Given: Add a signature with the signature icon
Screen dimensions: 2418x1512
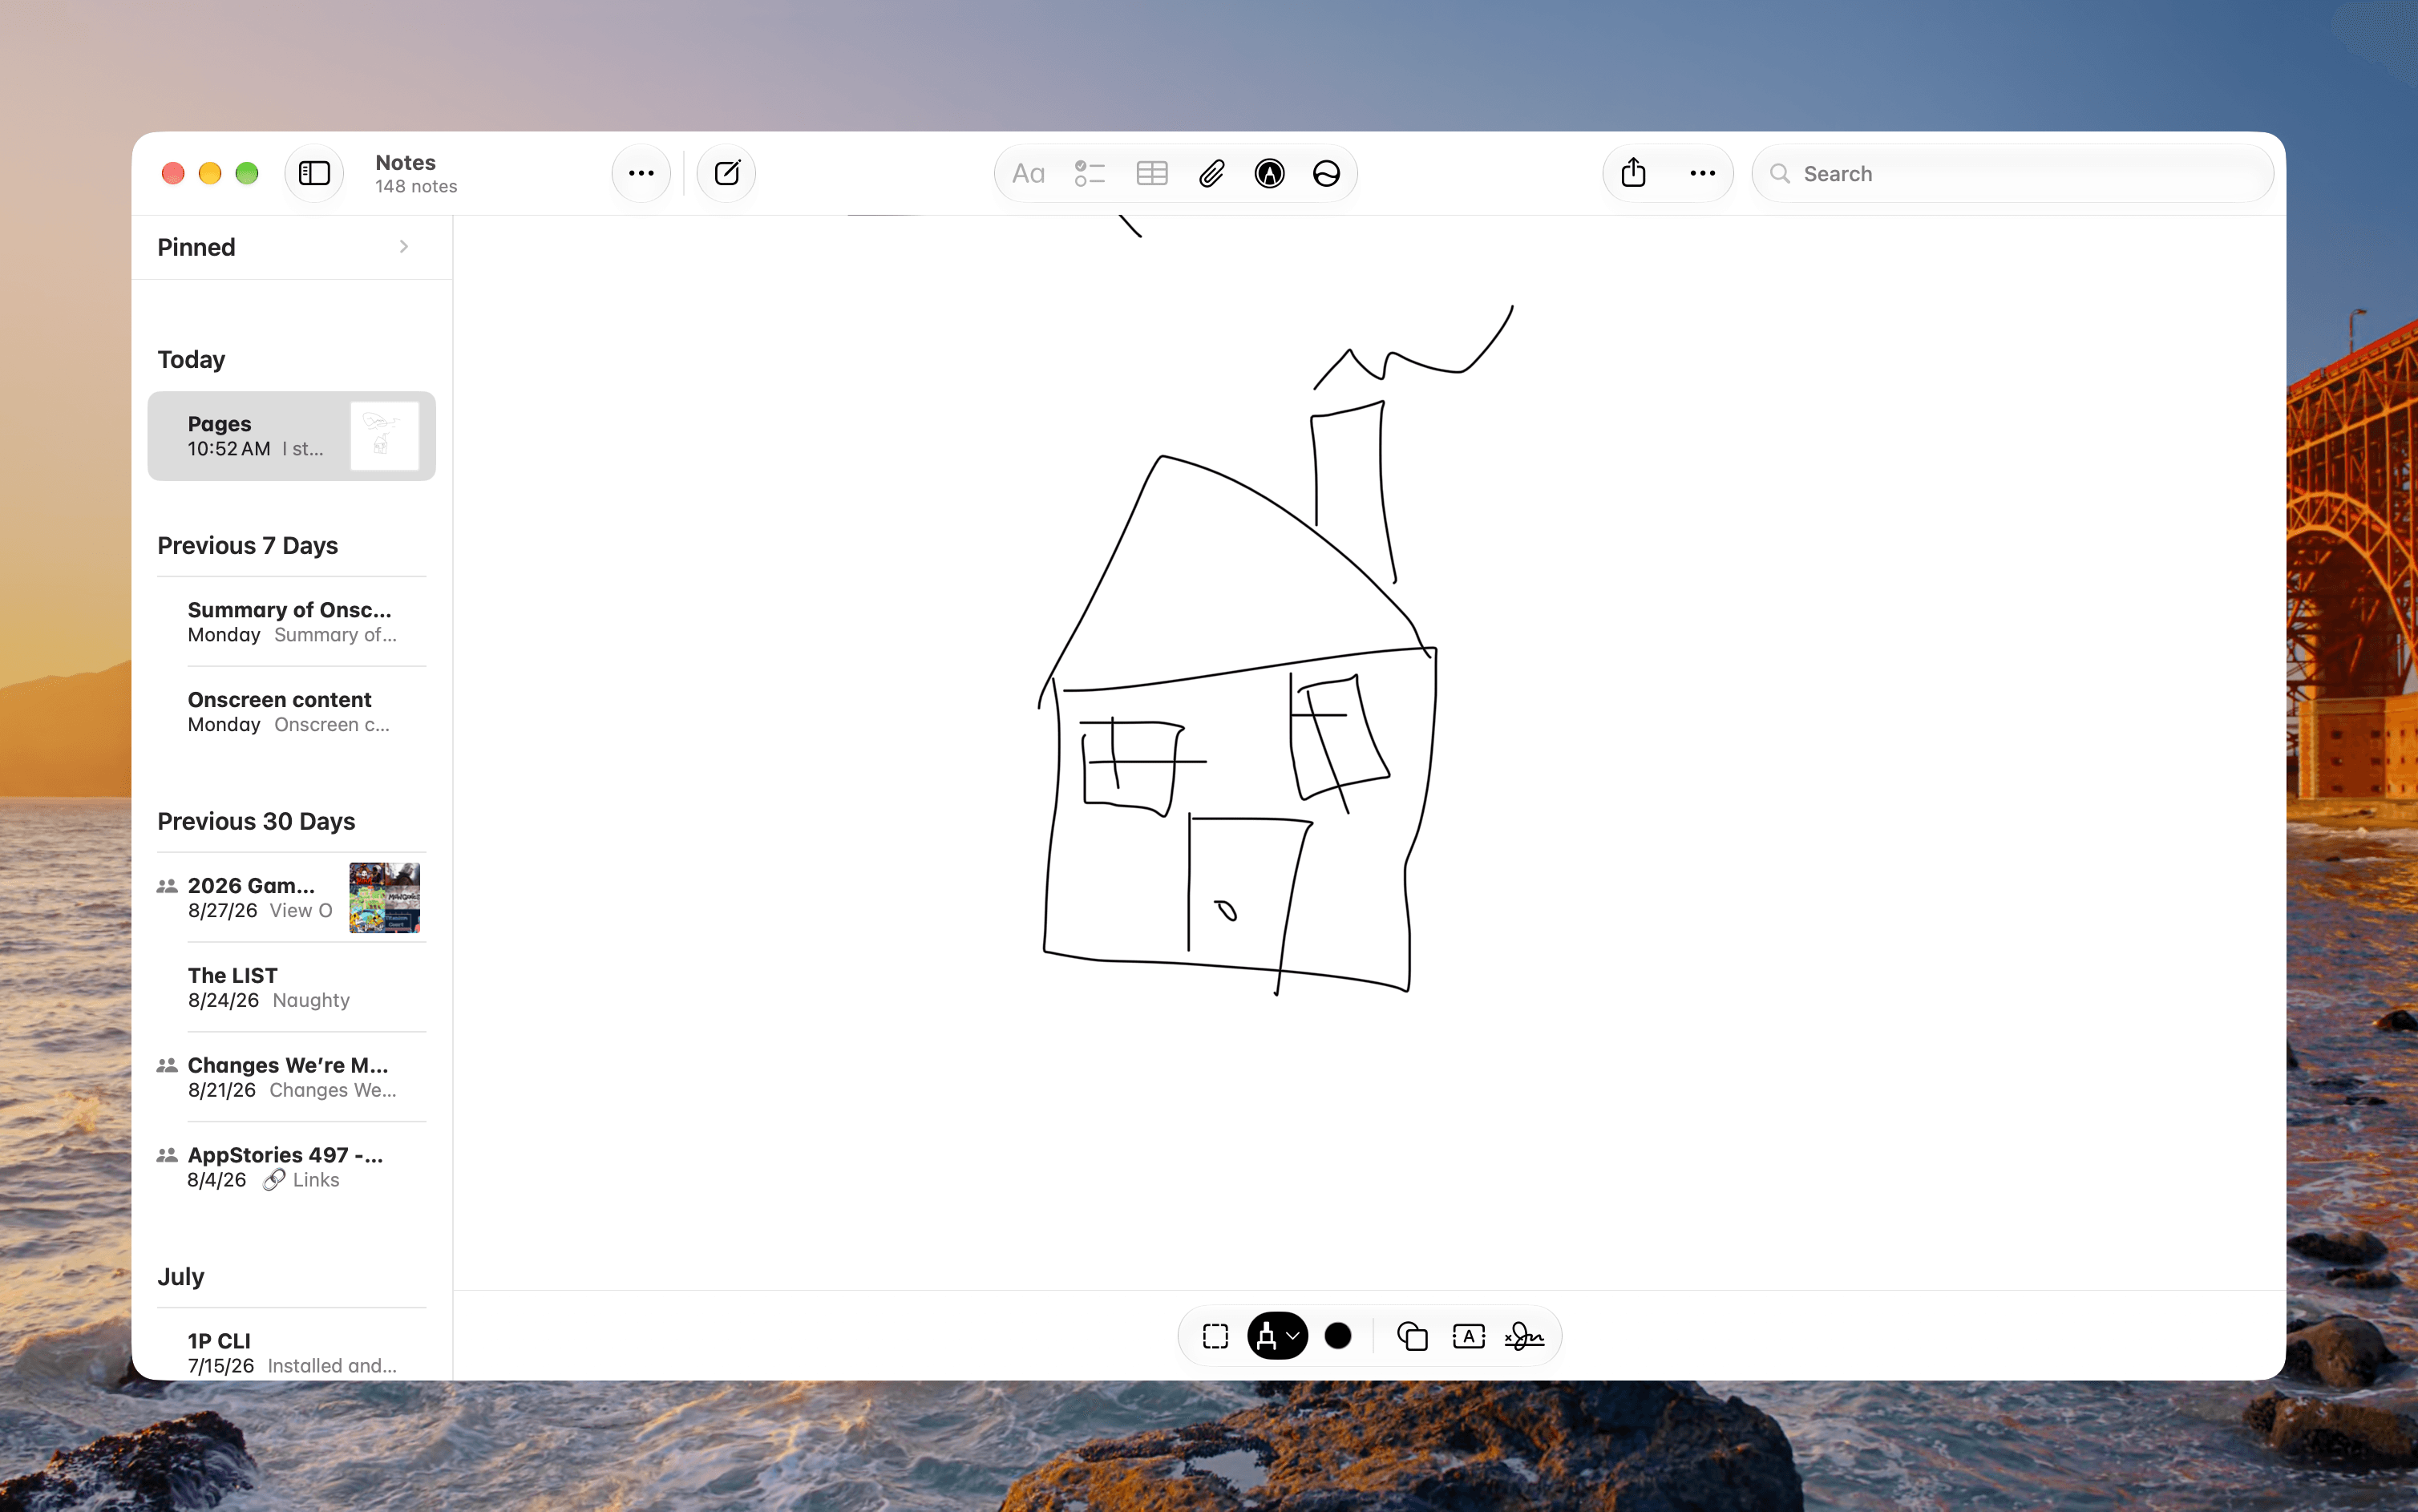Looking at the screenshot, I should tap(1525, 1336).
